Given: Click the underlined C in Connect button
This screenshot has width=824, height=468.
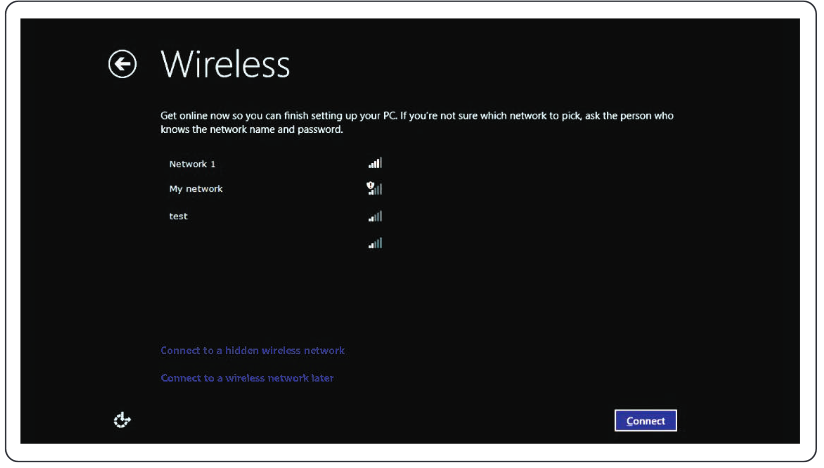Looking at the screenshot, I should pyautogui.click(x=630, y=421).
